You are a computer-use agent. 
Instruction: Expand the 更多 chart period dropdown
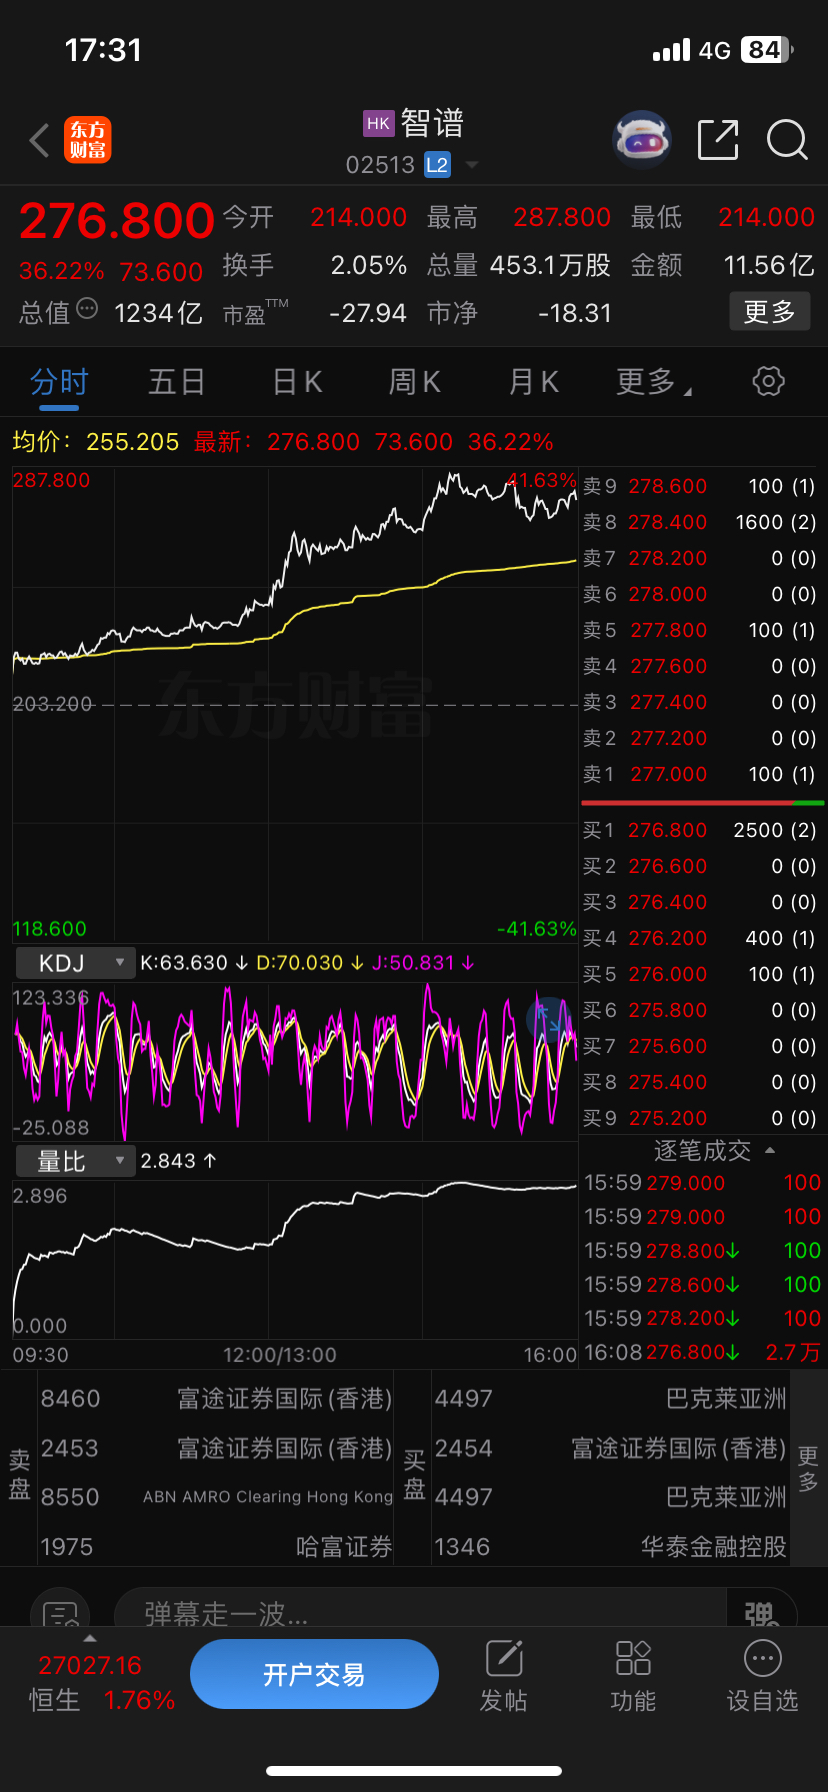[654, 382]
